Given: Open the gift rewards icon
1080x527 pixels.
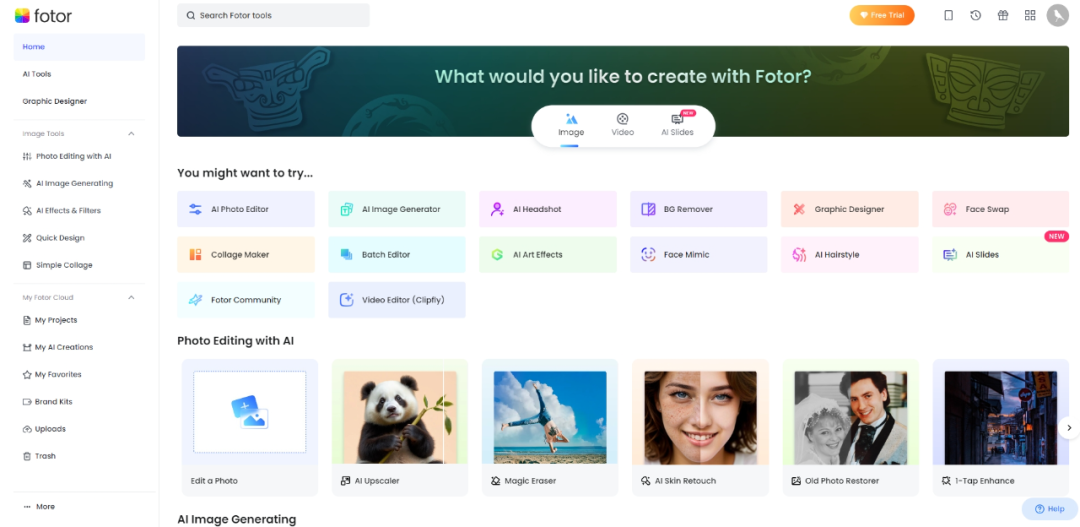Looking at the screenshot, I should point(1003,15).
